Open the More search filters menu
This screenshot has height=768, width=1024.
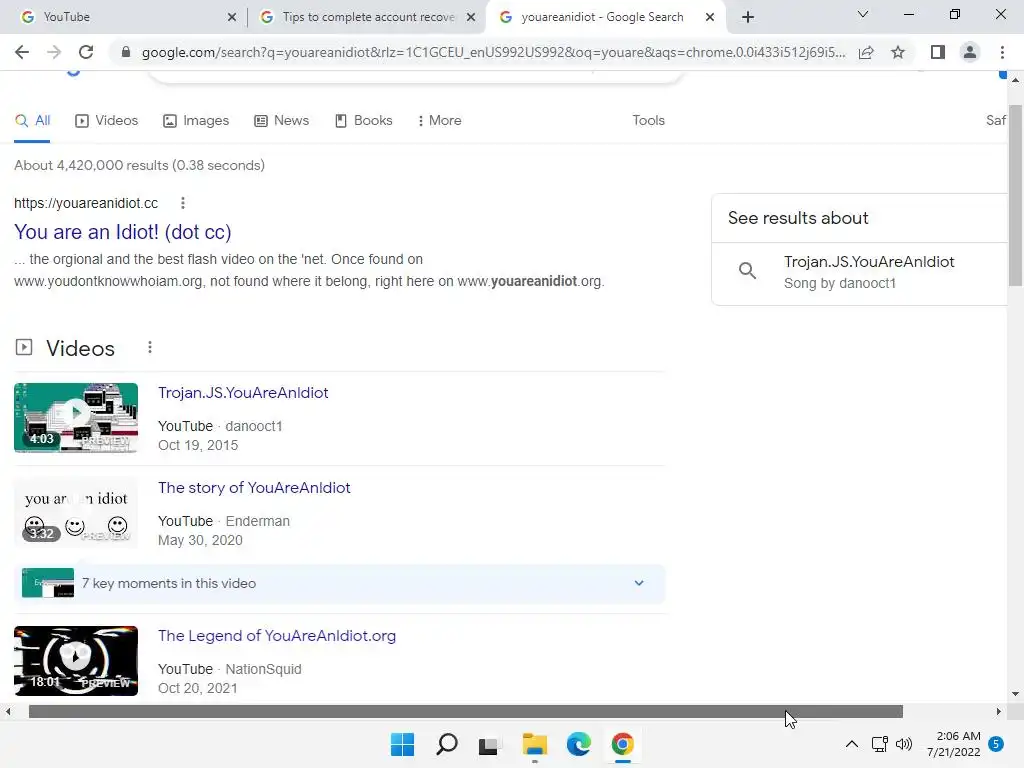point(440,121)
